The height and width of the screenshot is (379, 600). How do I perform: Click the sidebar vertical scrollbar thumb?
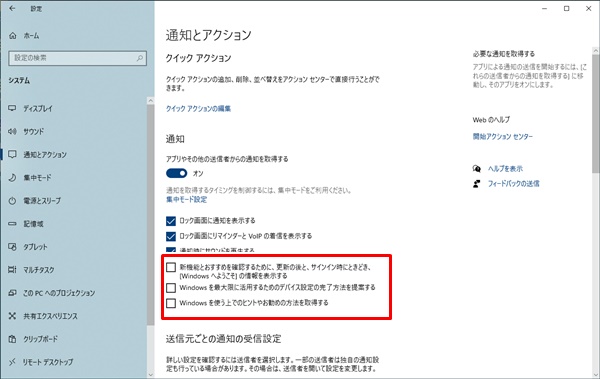150,214
